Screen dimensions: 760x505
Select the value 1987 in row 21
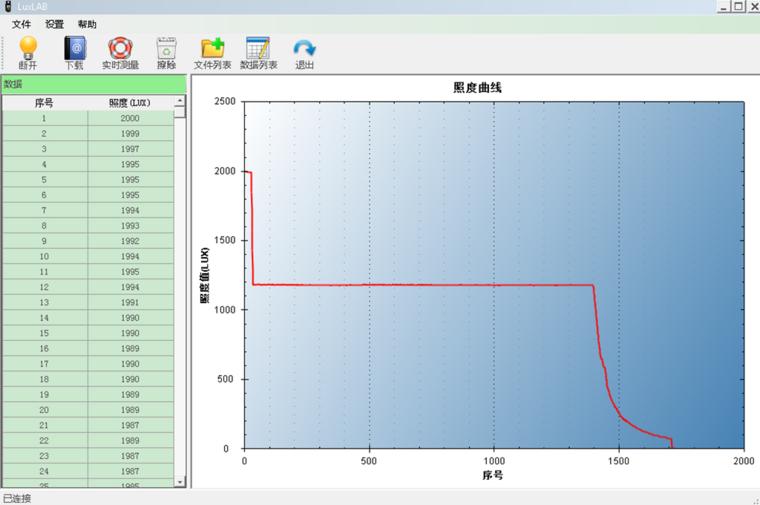pos(130,425)
